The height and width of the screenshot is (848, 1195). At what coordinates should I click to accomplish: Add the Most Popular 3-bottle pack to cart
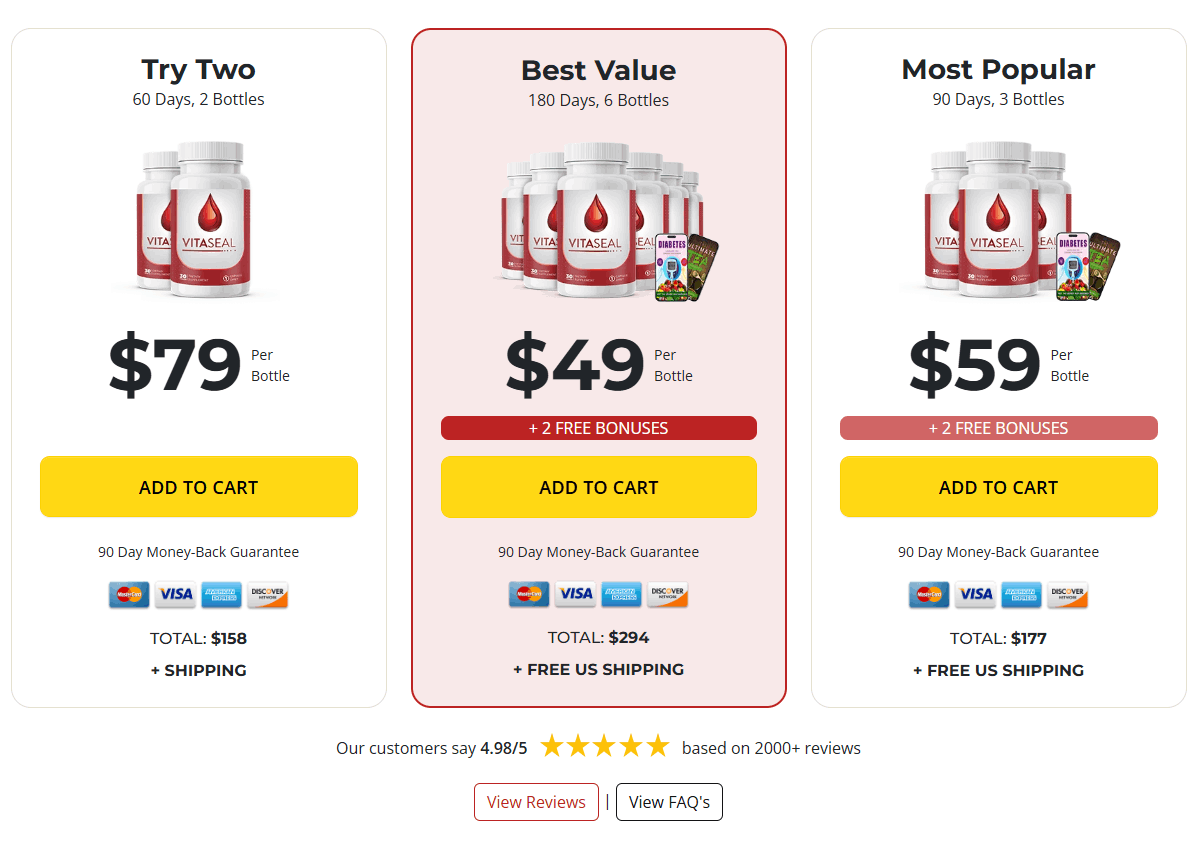coord(998,487)
